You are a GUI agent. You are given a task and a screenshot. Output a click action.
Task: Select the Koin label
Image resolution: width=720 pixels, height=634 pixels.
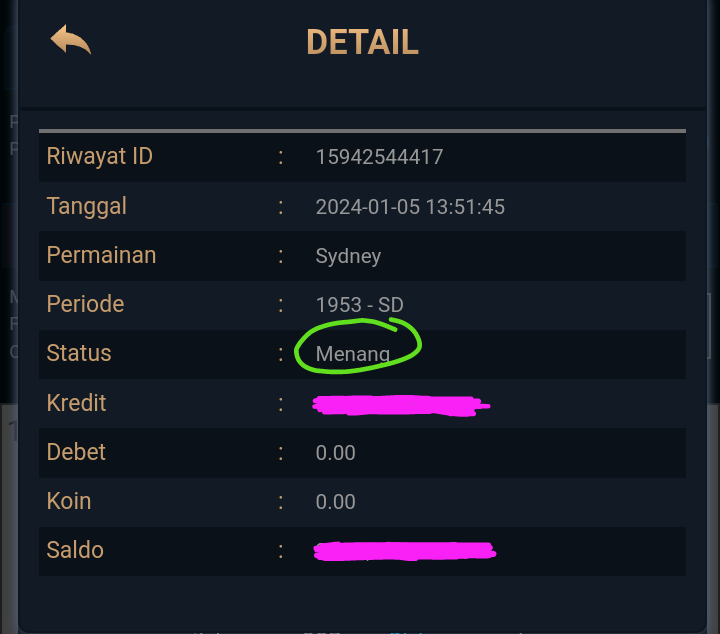tap(69, 502)
